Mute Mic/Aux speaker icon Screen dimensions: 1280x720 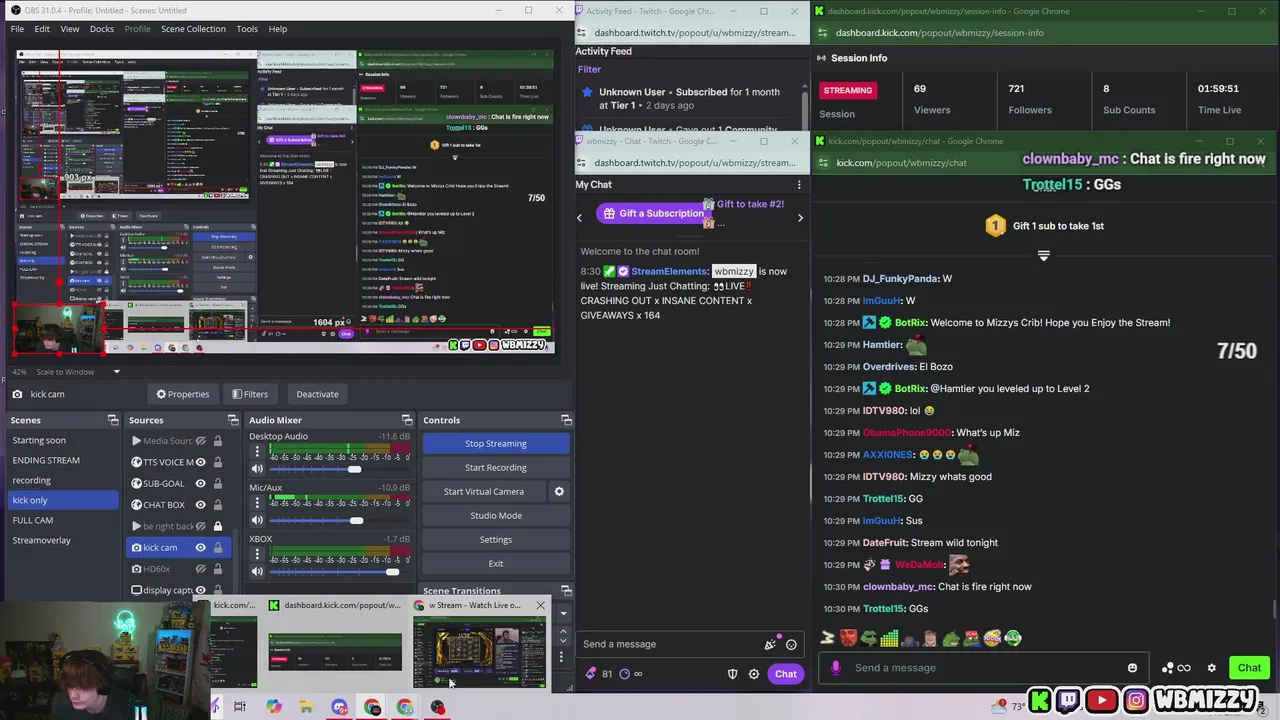pyautogui.click(x=257, y=520)
